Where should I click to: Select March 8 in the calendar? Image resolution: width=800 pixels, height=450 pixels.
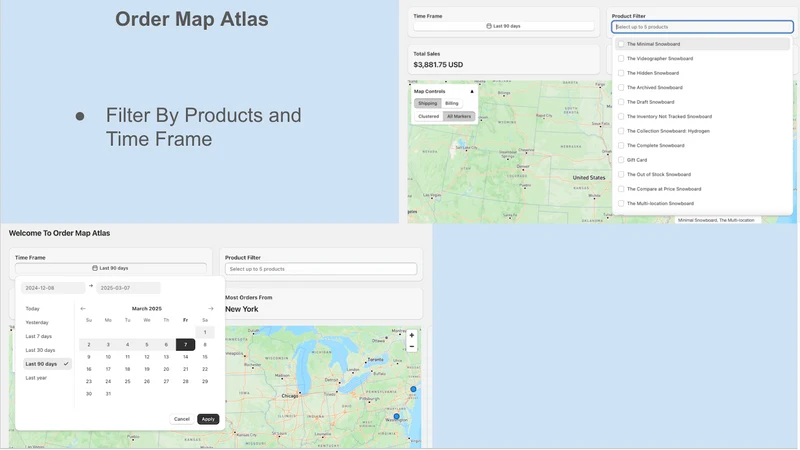tap(205, 344)
